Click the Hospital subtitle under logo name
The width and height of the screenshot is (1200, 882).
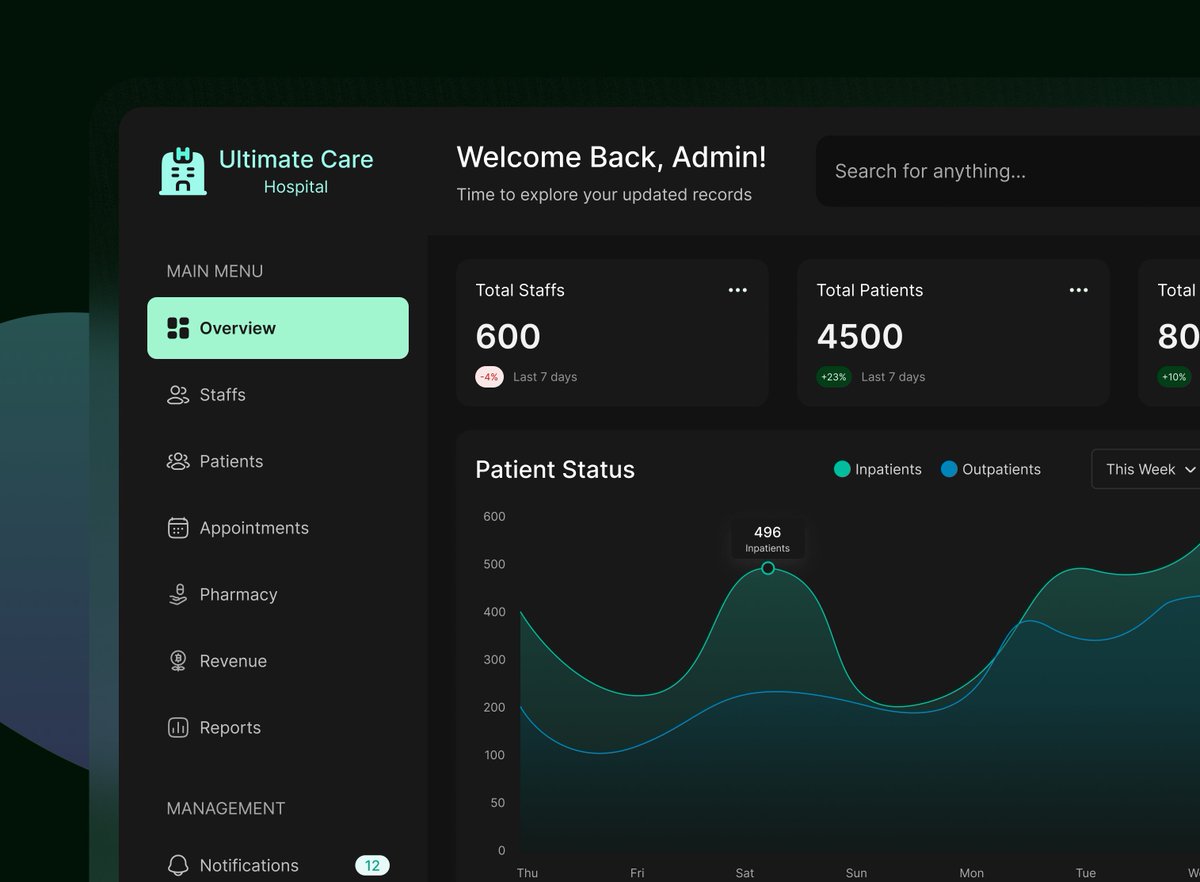(x=296, y=187)
